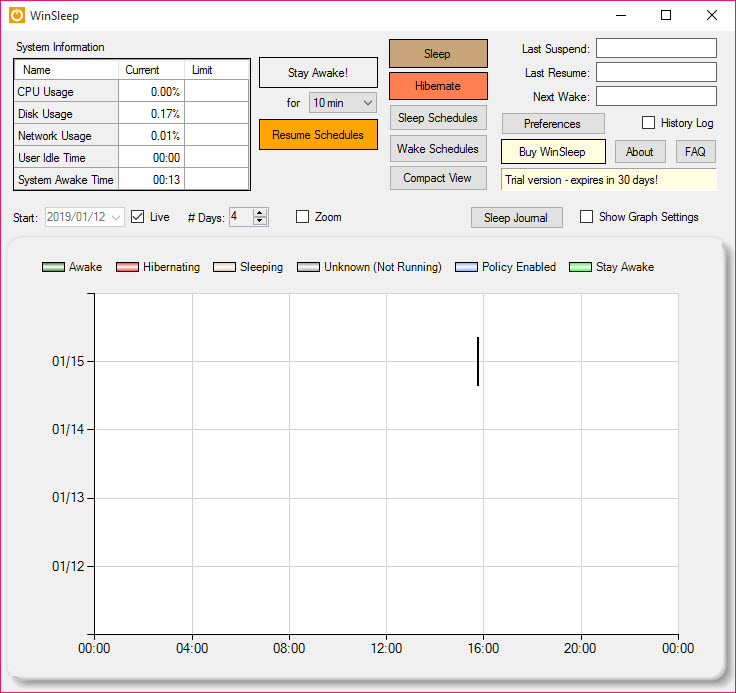Open the About dialog
The width and height of the screenshot is (736, 693).
(640, 152)
